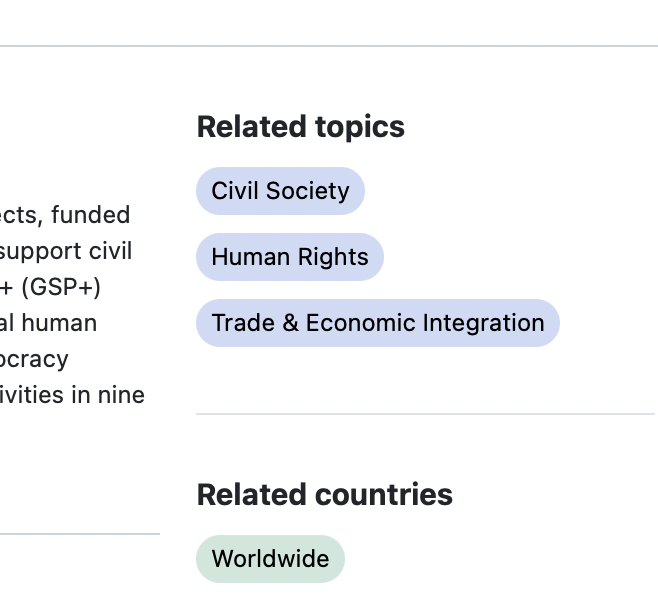Image resolution: width=658 pixels, height=610 pixels.
Task: Click the Related countries heading
Action: (x=324, y=494)
